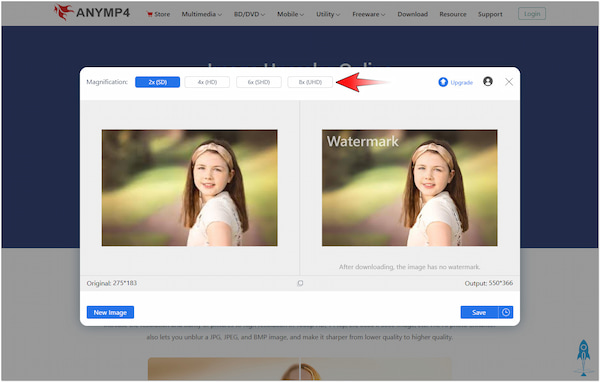Click the Output: 550*366 text
Image resolution: width=600 pixels, height=382 pixels.
[x=489, y=283]
